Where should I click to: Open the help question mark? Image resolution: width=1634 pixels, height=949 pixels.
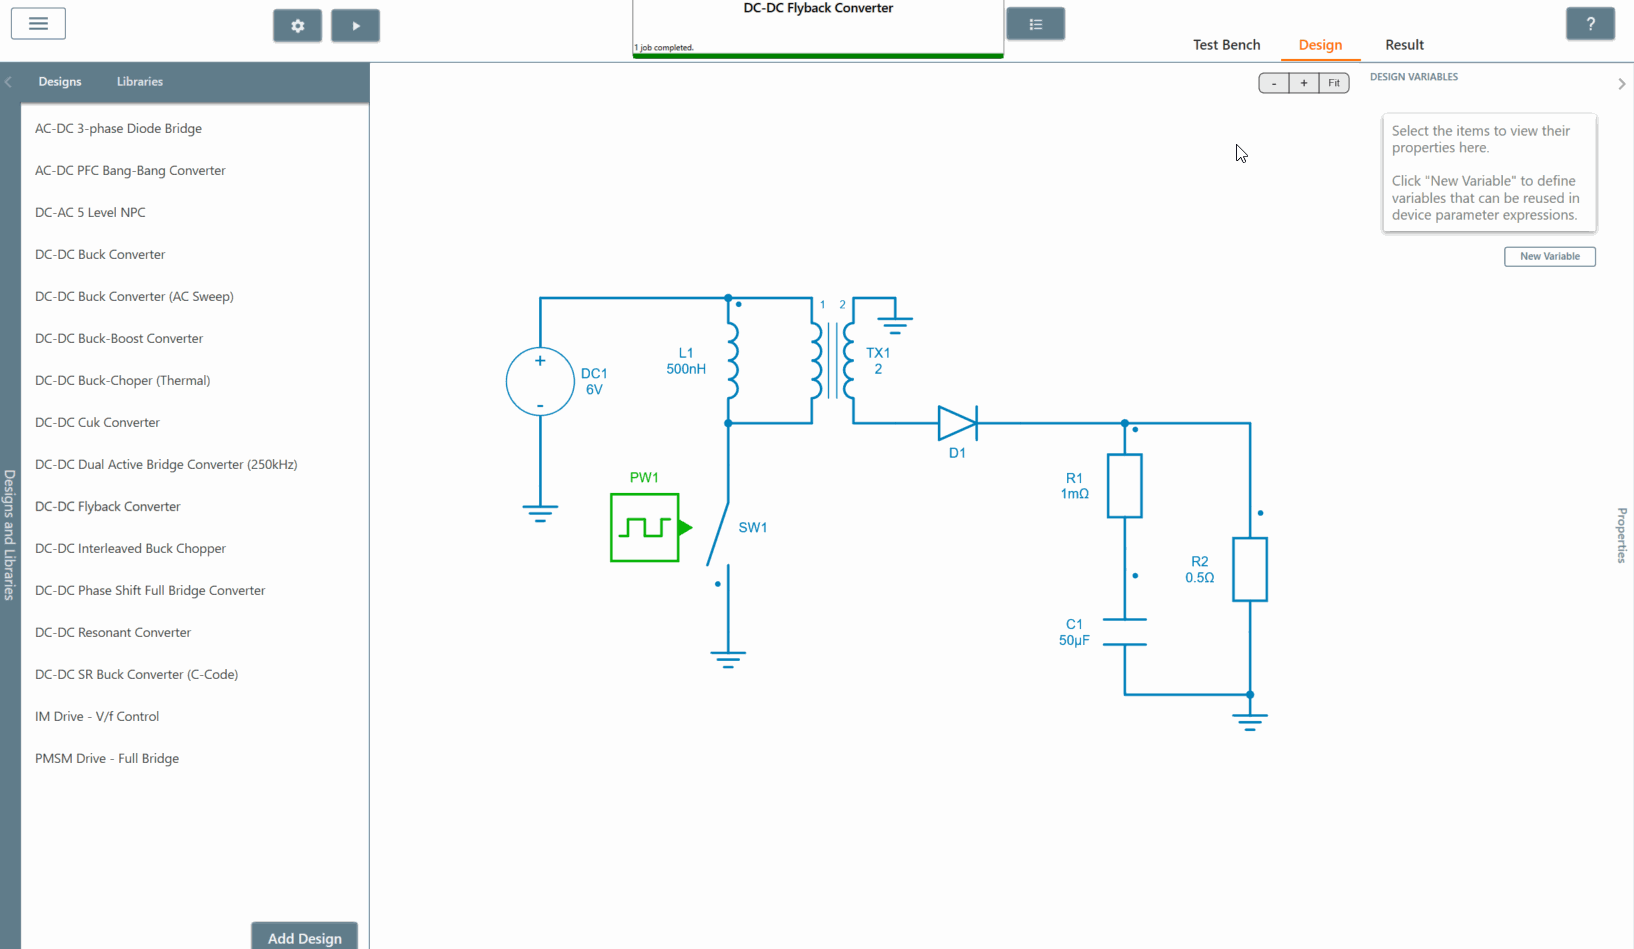[1589, 24]
